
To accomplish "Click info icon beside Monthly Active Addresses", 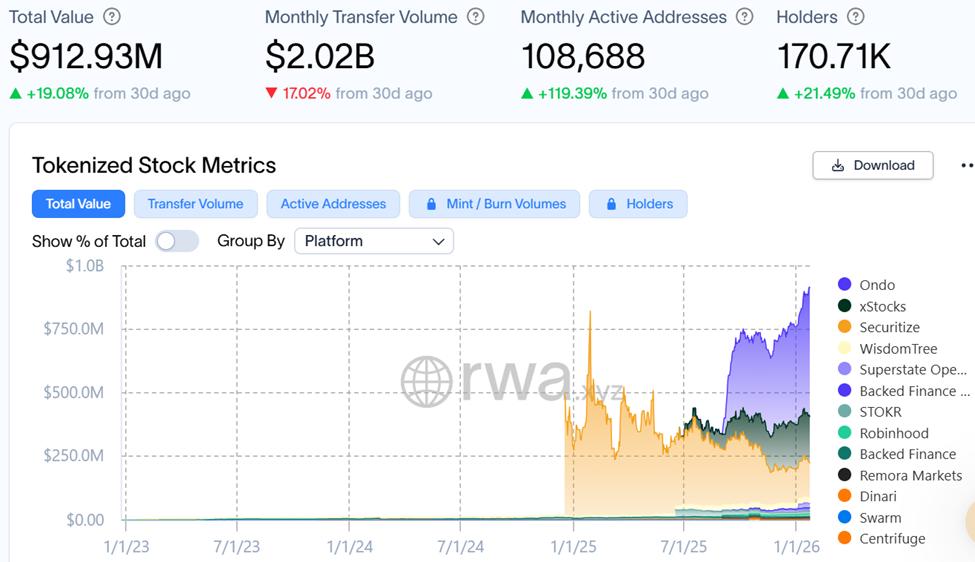I will coord(744,17).
